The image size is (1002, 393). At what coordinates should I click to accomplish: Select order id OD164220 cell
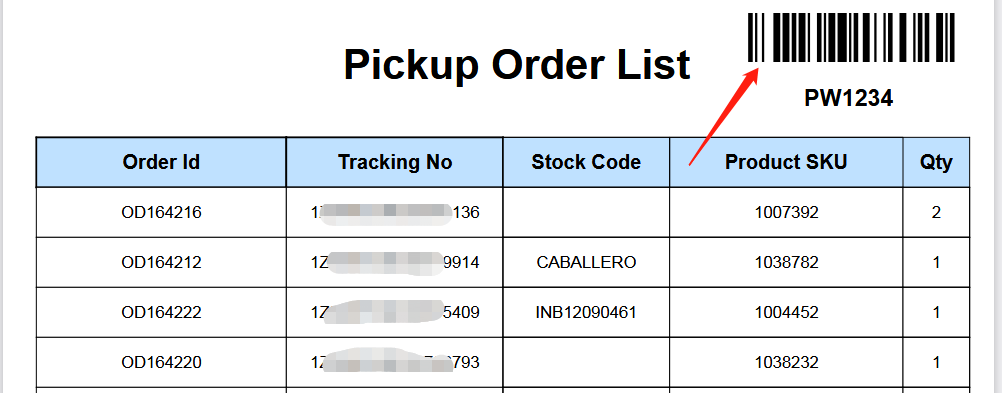[161, 362]
